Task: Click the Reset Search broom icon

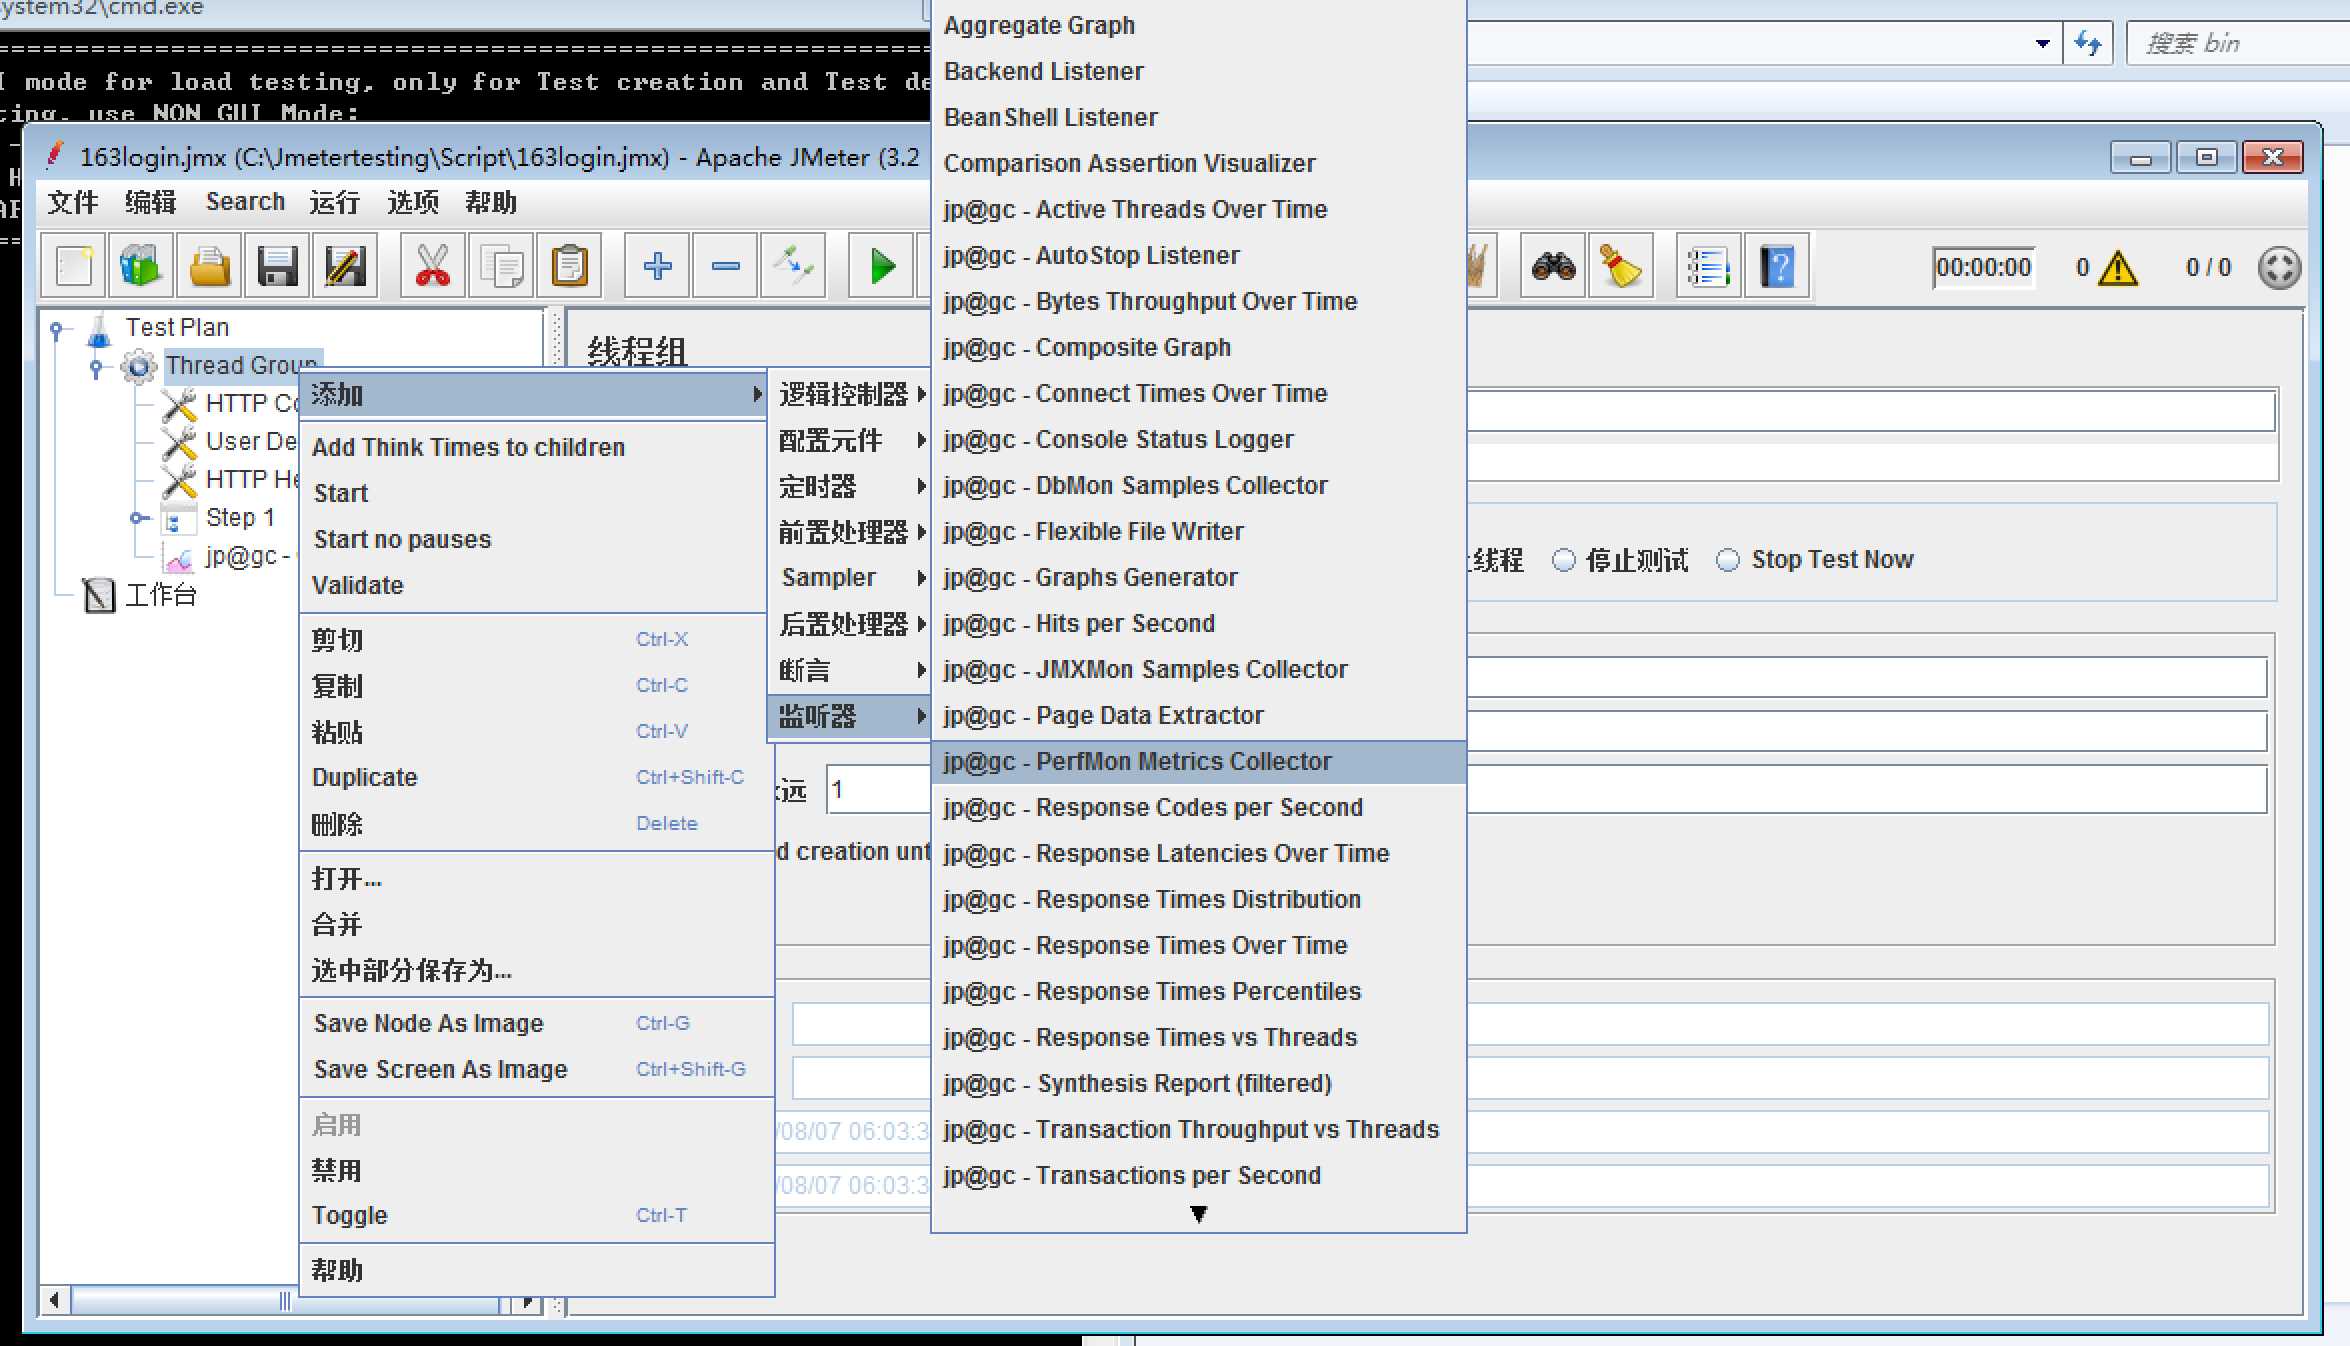Action: coord(1621,267)
